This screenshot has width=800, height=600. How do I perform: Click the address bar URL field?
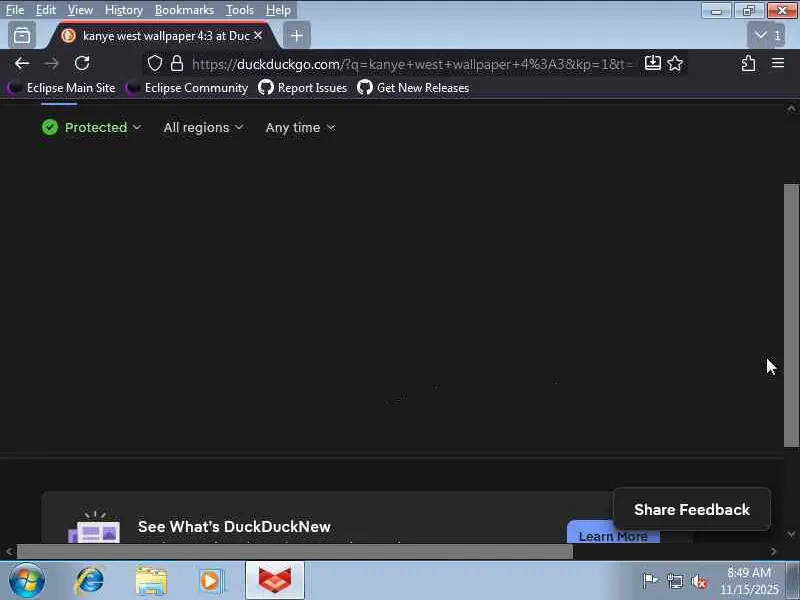tap(411, 64)
